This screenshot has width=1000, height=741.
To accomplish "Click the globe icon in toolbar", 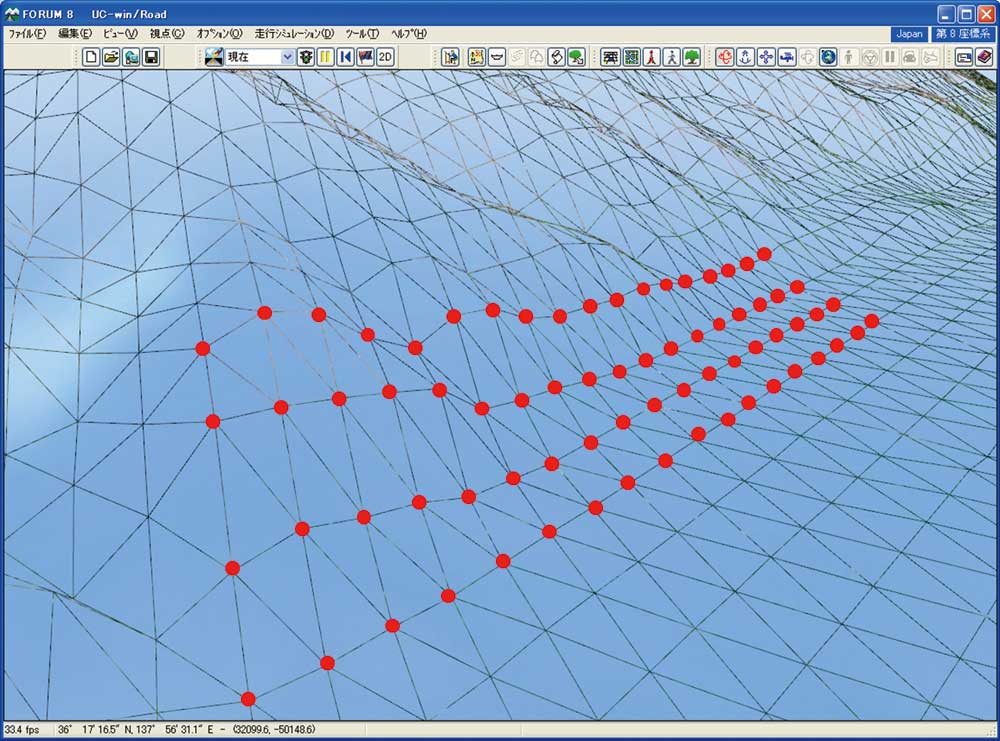I will click(828, 57).
